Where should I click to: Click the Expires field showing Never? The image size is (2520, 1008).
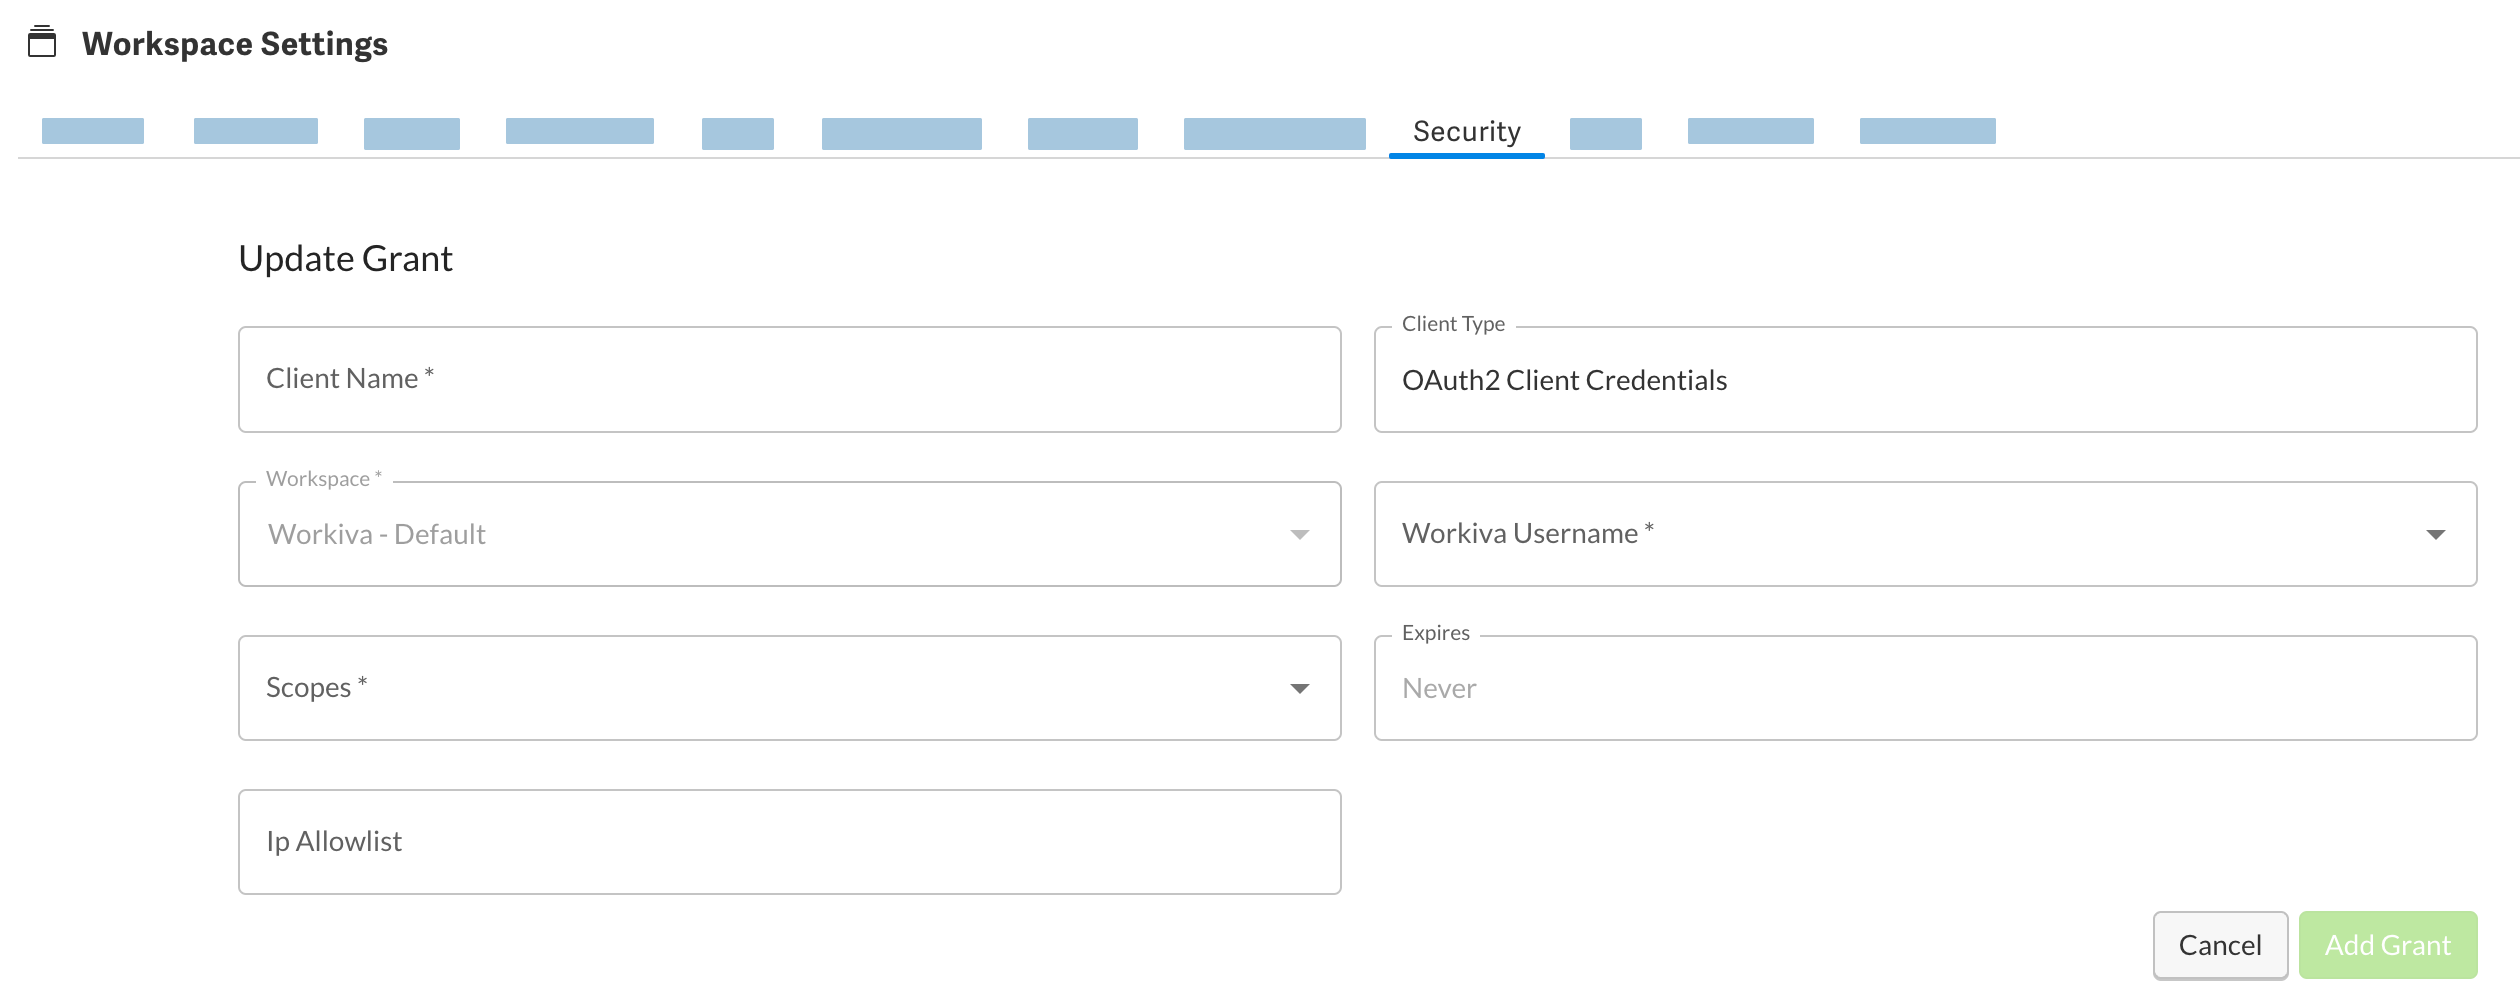point(1925,687)
